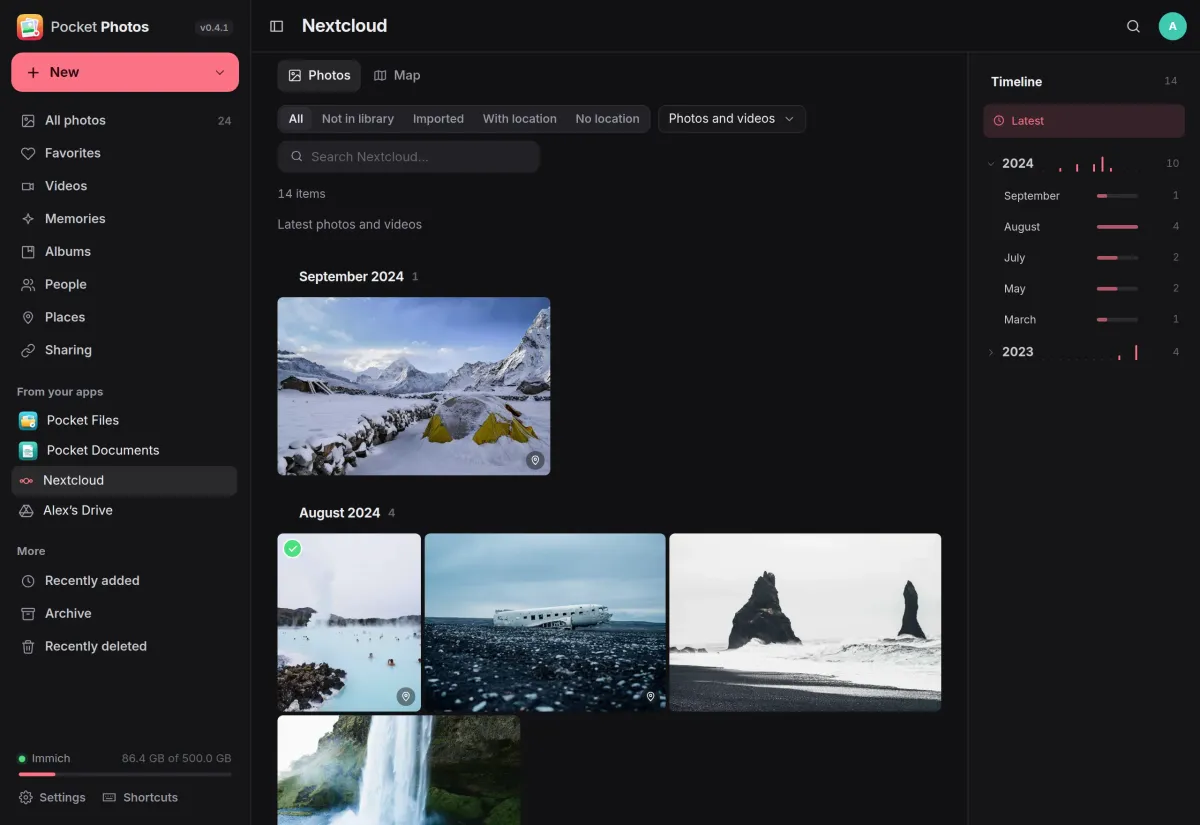1200x825 pixels.
Task: Open All photos in sidebar
Action: 125,120
